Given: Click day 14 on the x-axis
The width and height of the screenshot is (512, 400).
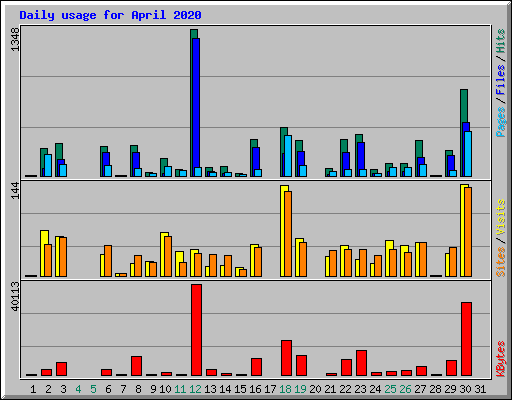Looking at the screenshot, I should tap(225, 389).
